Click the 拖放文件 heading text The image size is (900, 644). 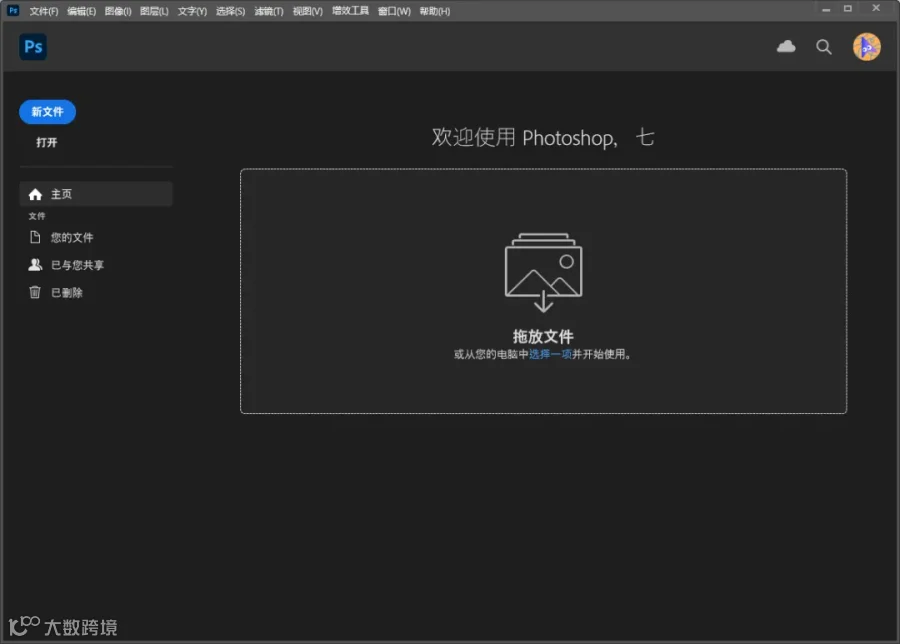click(543, 336)
